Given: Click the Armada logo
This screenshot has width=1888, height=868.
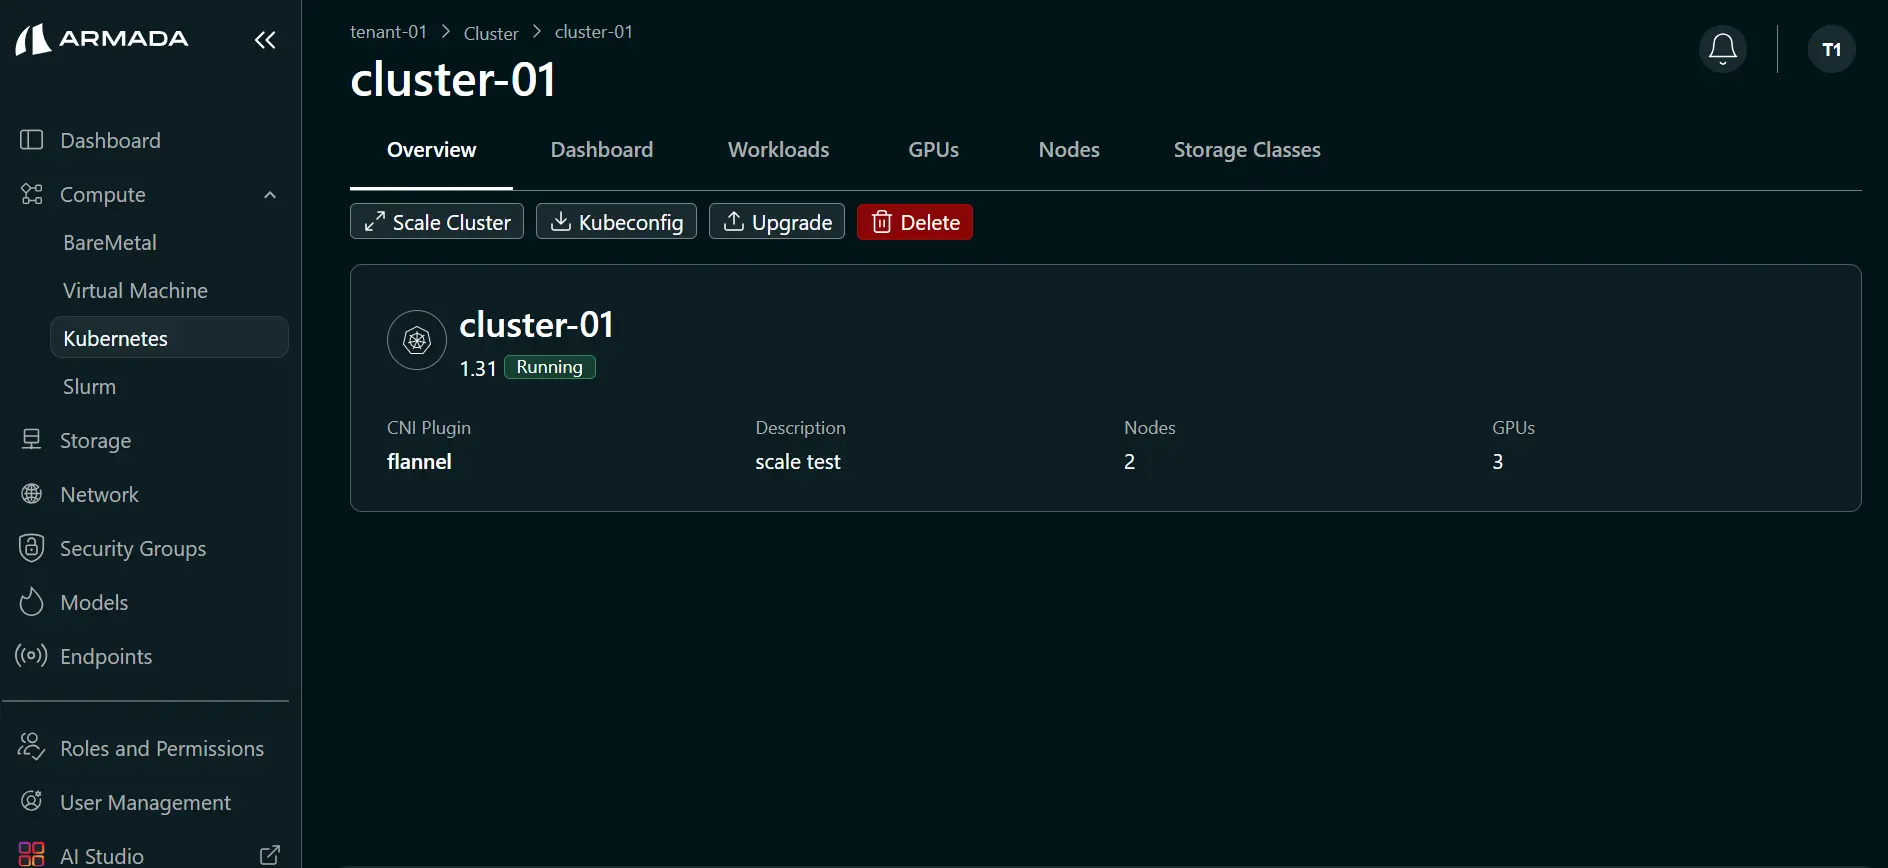Looking at the screenshot, I should 101,39.
